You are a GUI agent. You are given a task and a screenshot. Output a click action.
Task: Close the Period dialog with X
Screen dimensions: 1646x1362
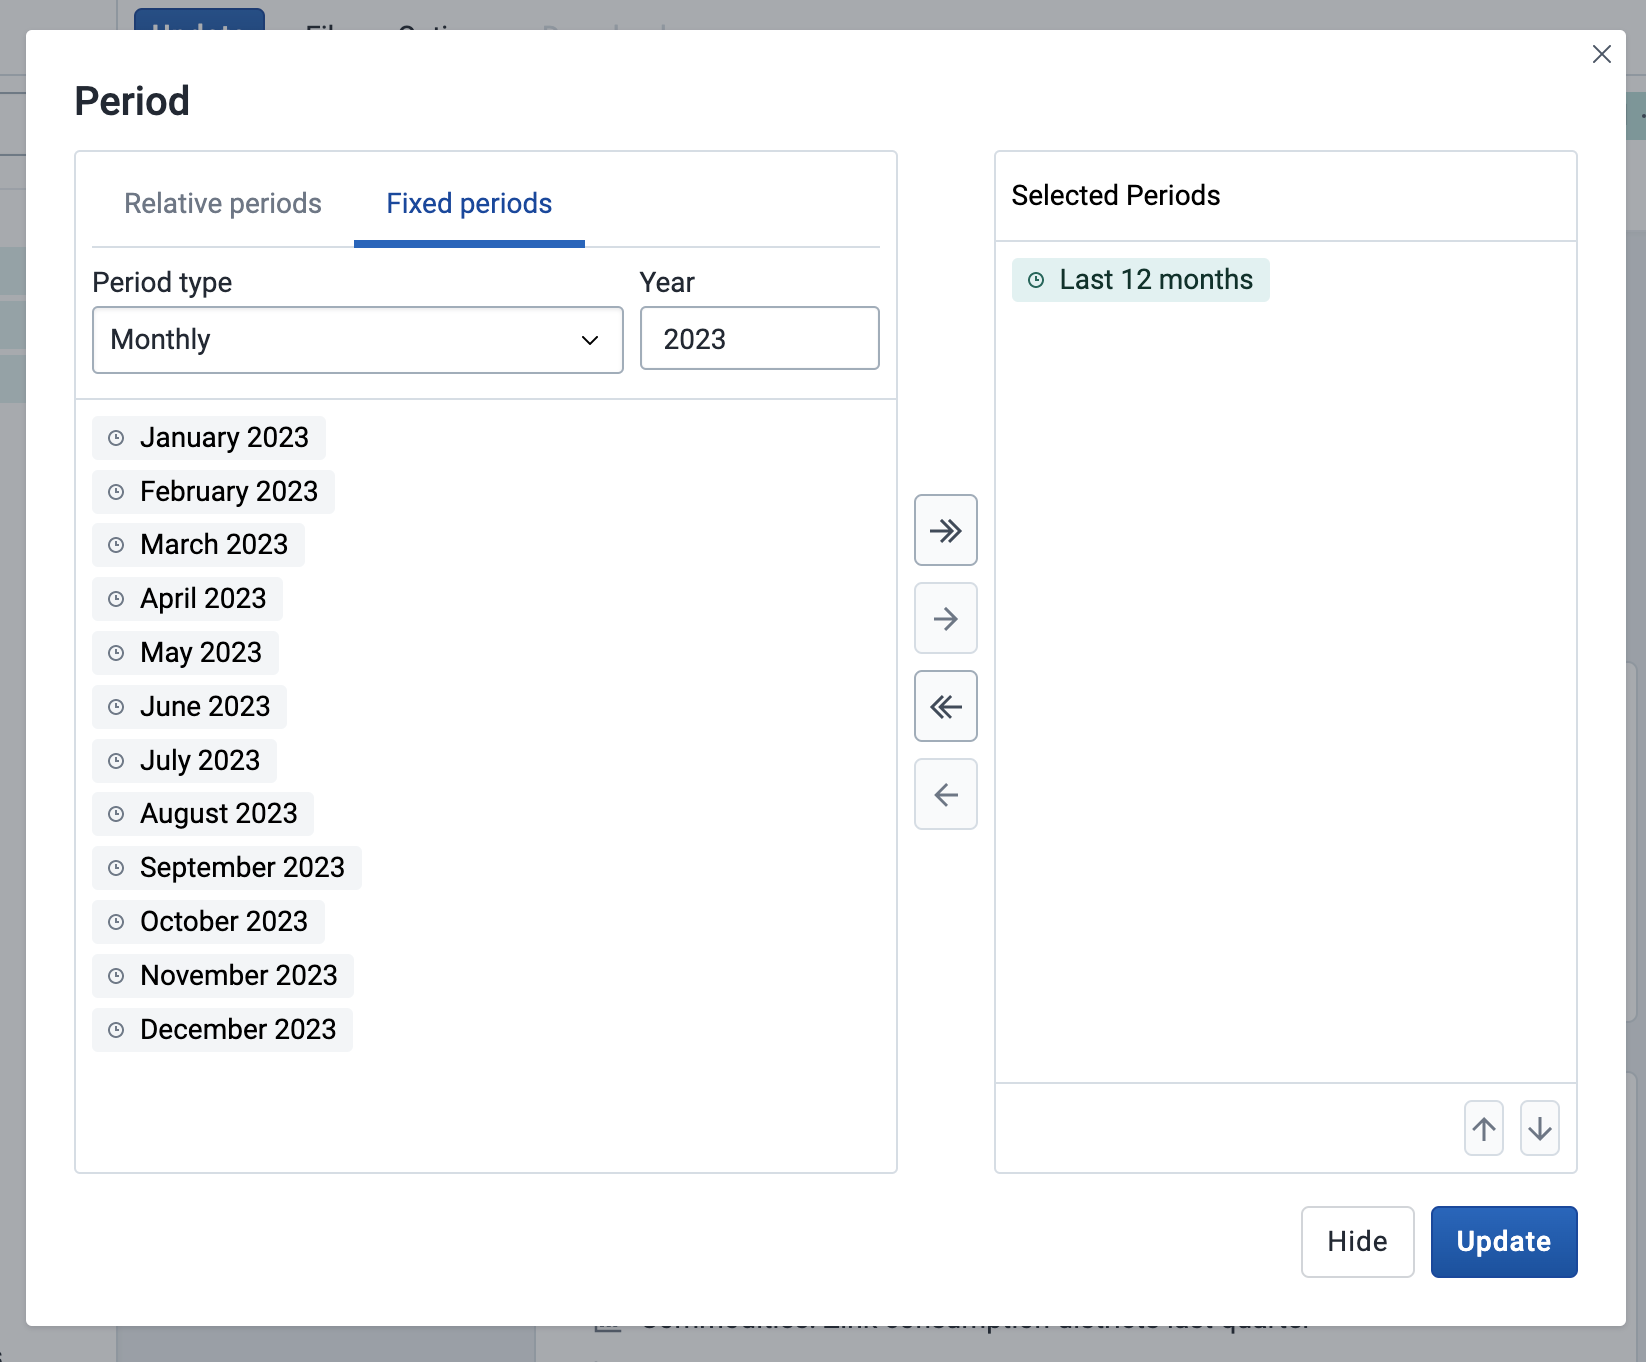point(1601,54)
